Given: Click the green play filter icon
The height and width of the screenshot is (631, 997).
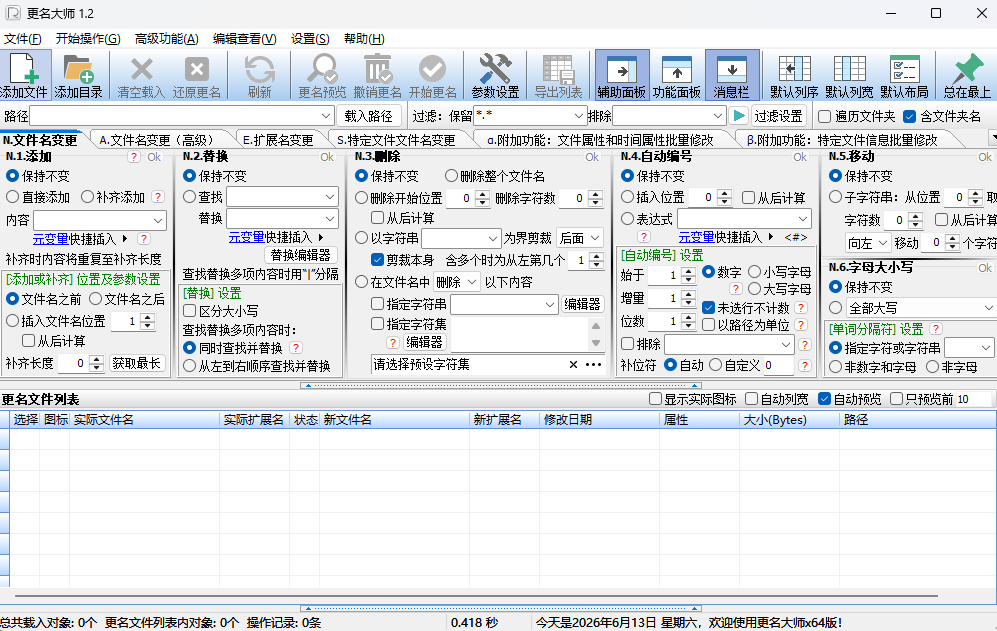Looking at the screenshot, I should pyautogui.click(x=738, y=116).
